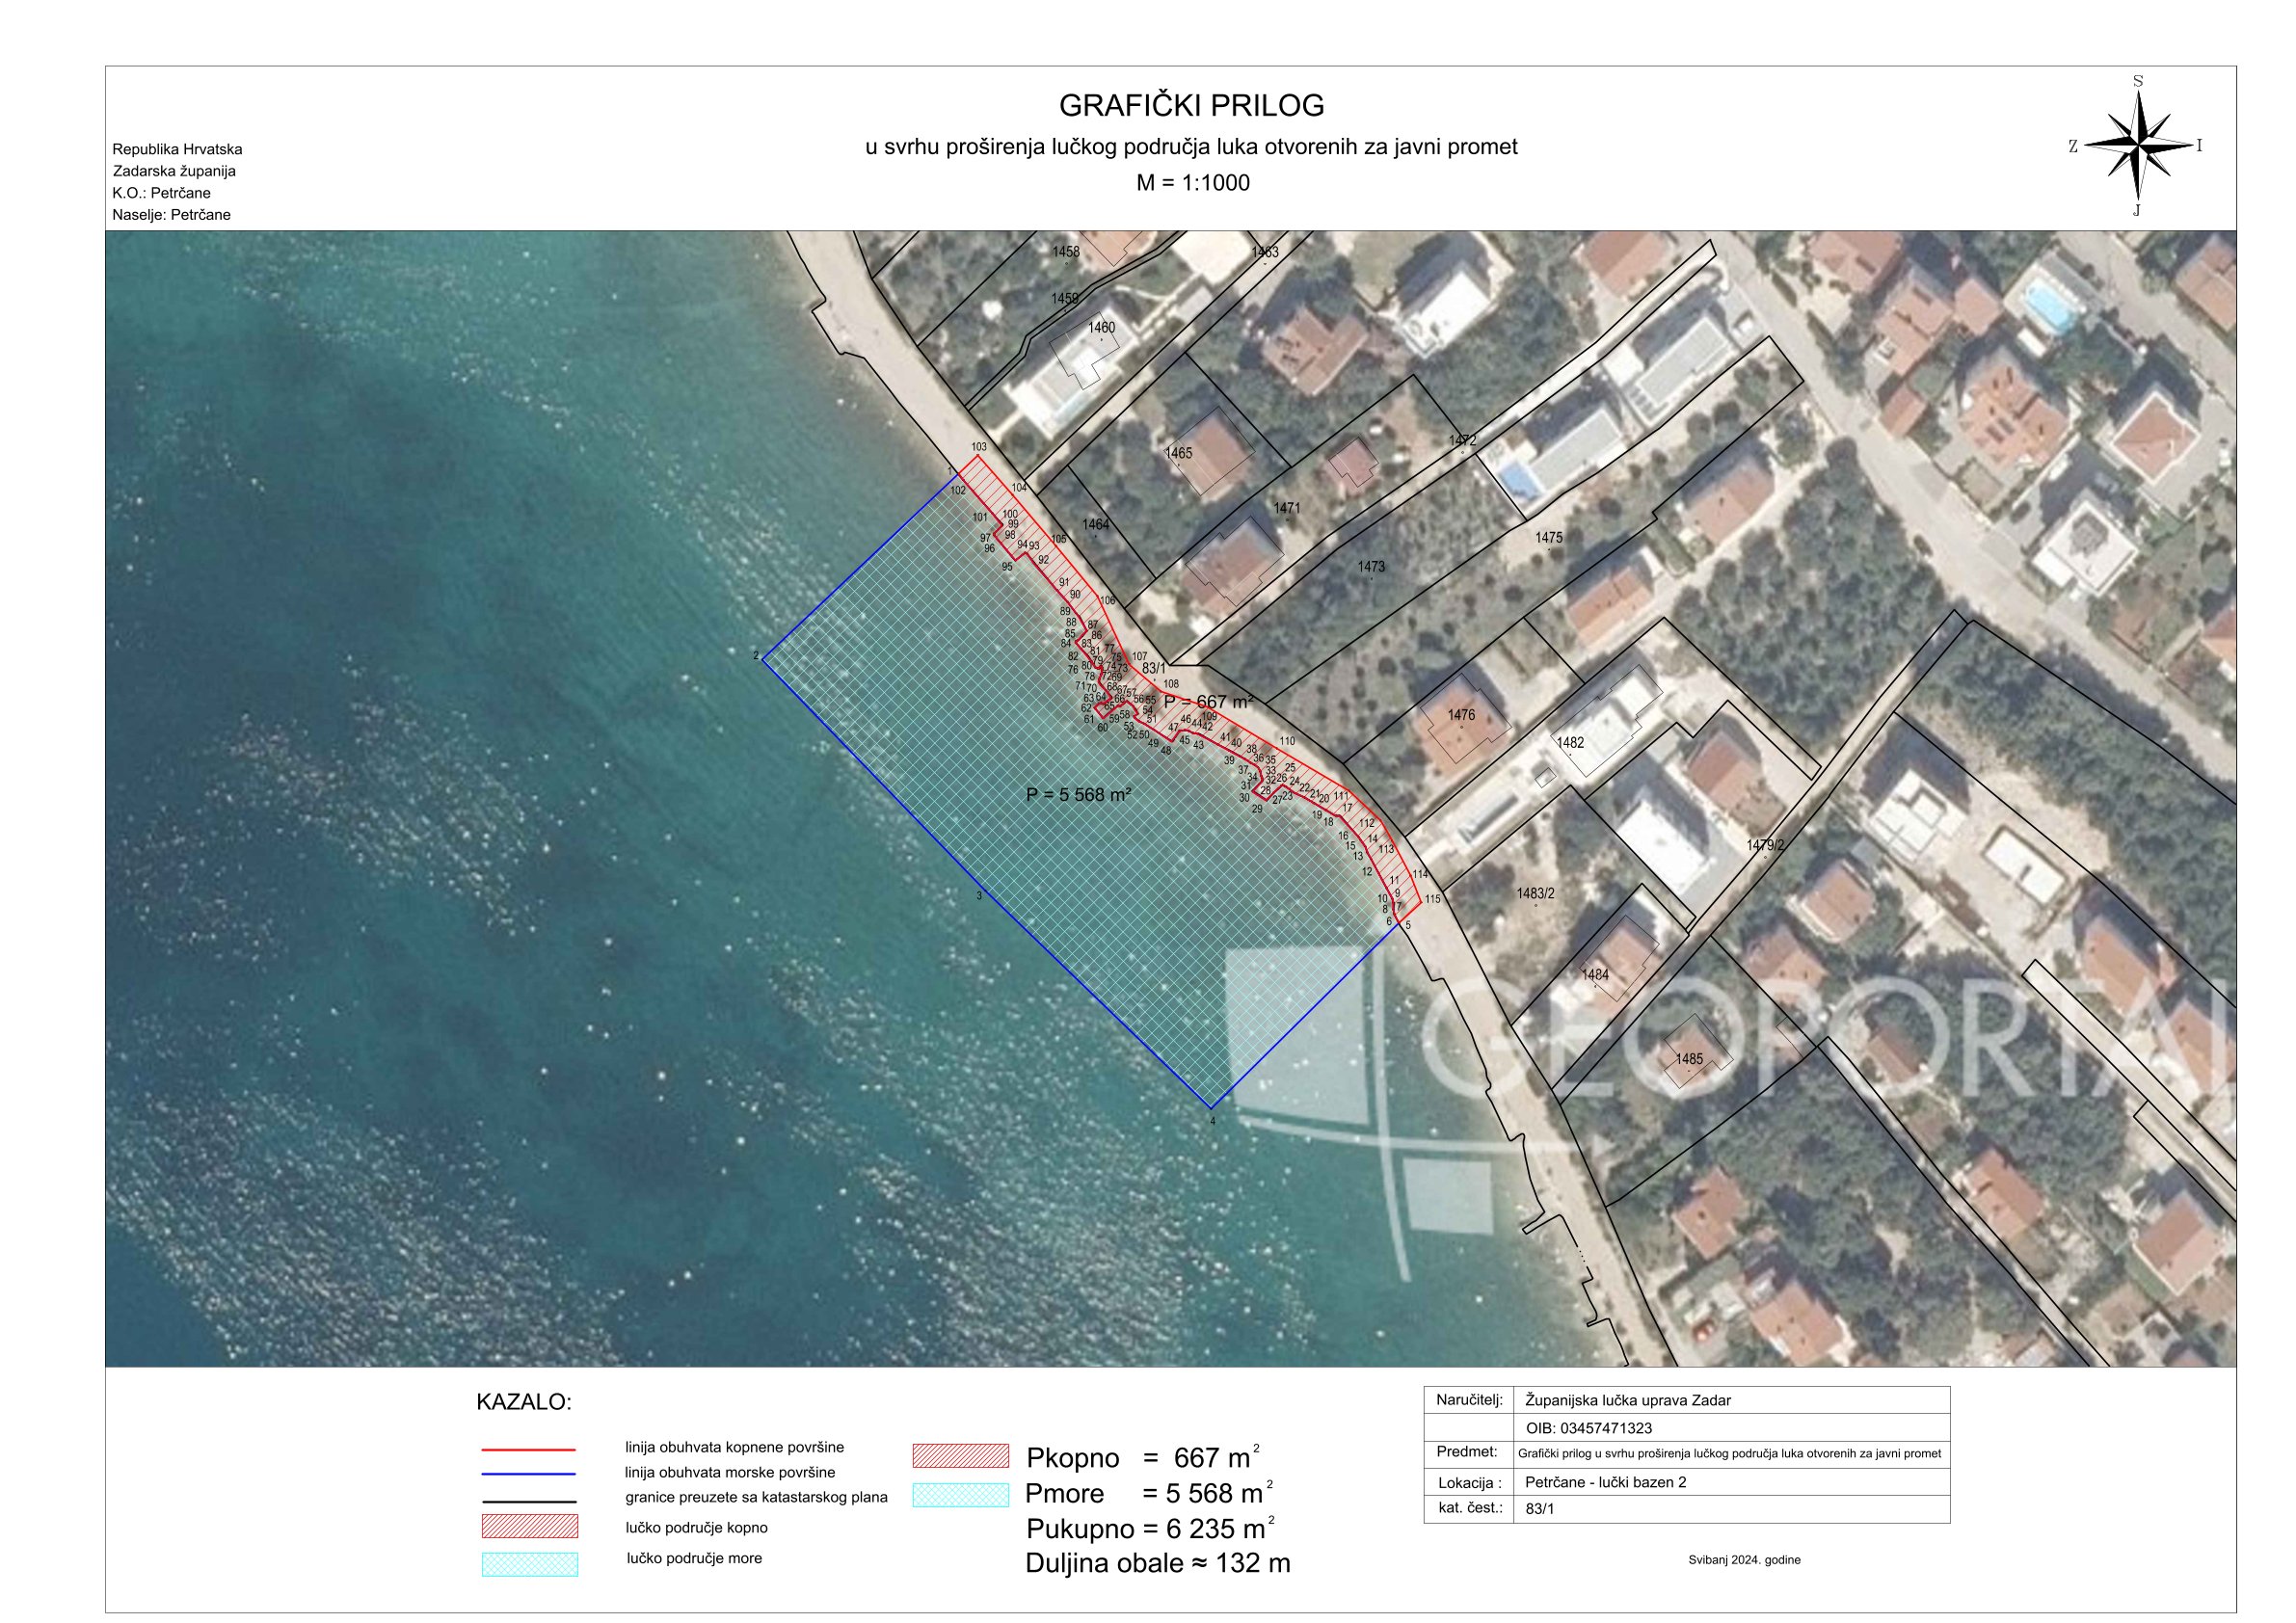Viewport: 2296px width, 1623px height.
Task: Click the blue line legend sample
Action: [x=528, y=1474]
